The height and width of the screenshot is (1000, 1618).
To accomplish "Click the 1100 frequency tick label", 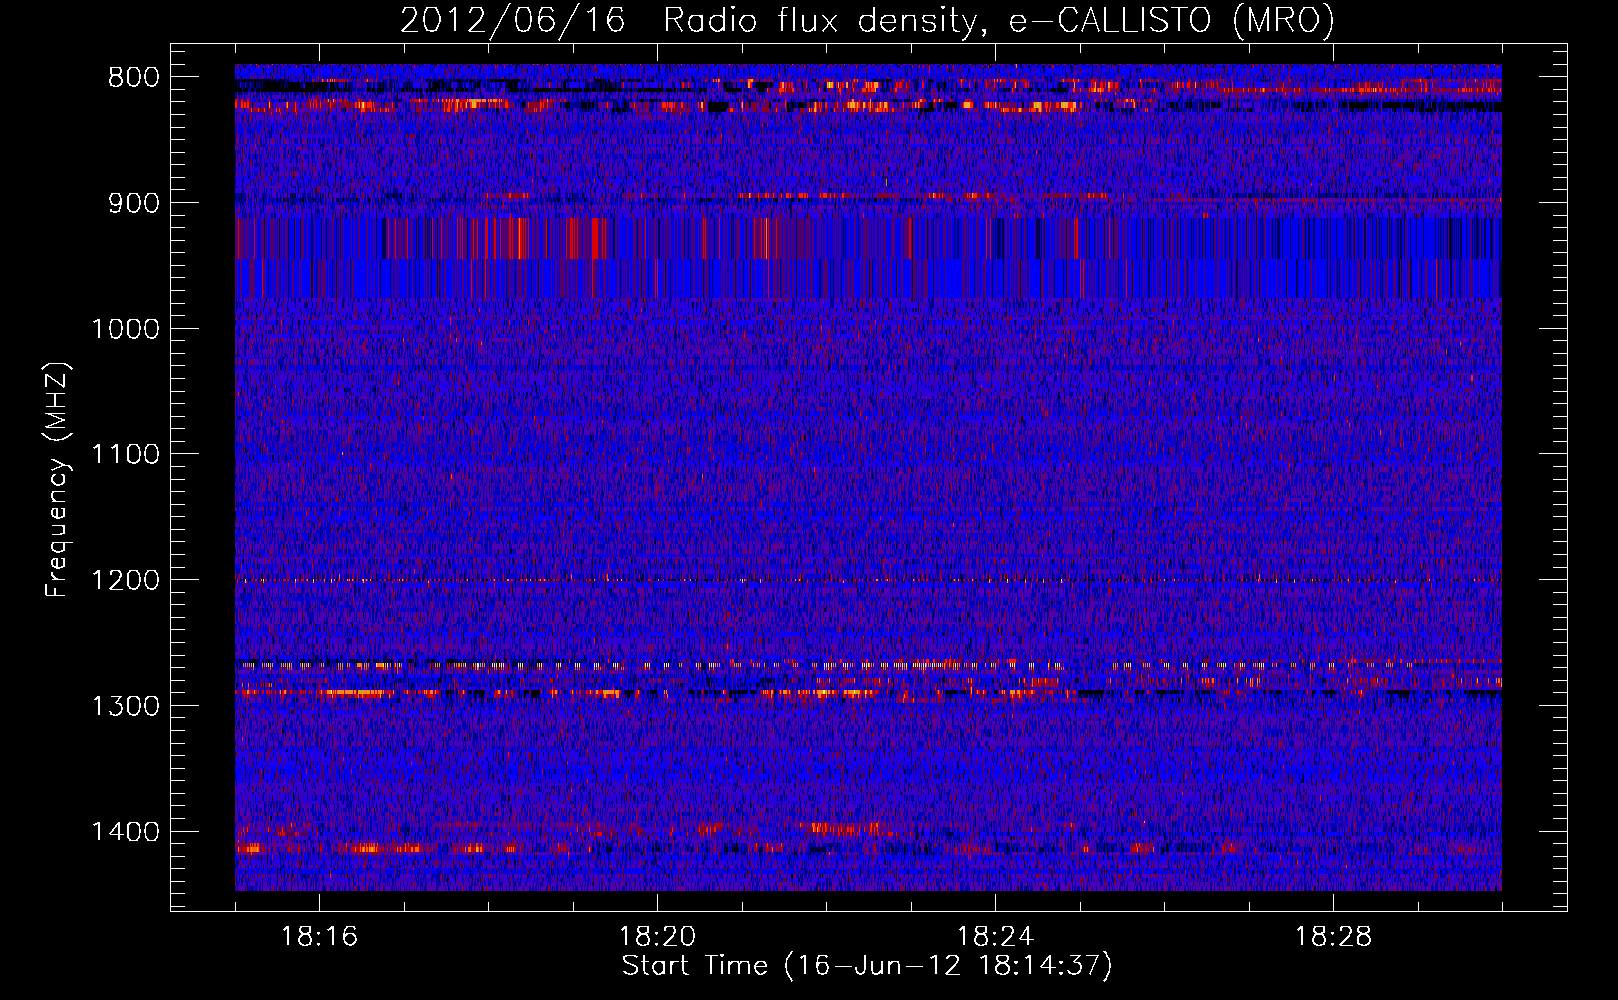I will point(125,455).
